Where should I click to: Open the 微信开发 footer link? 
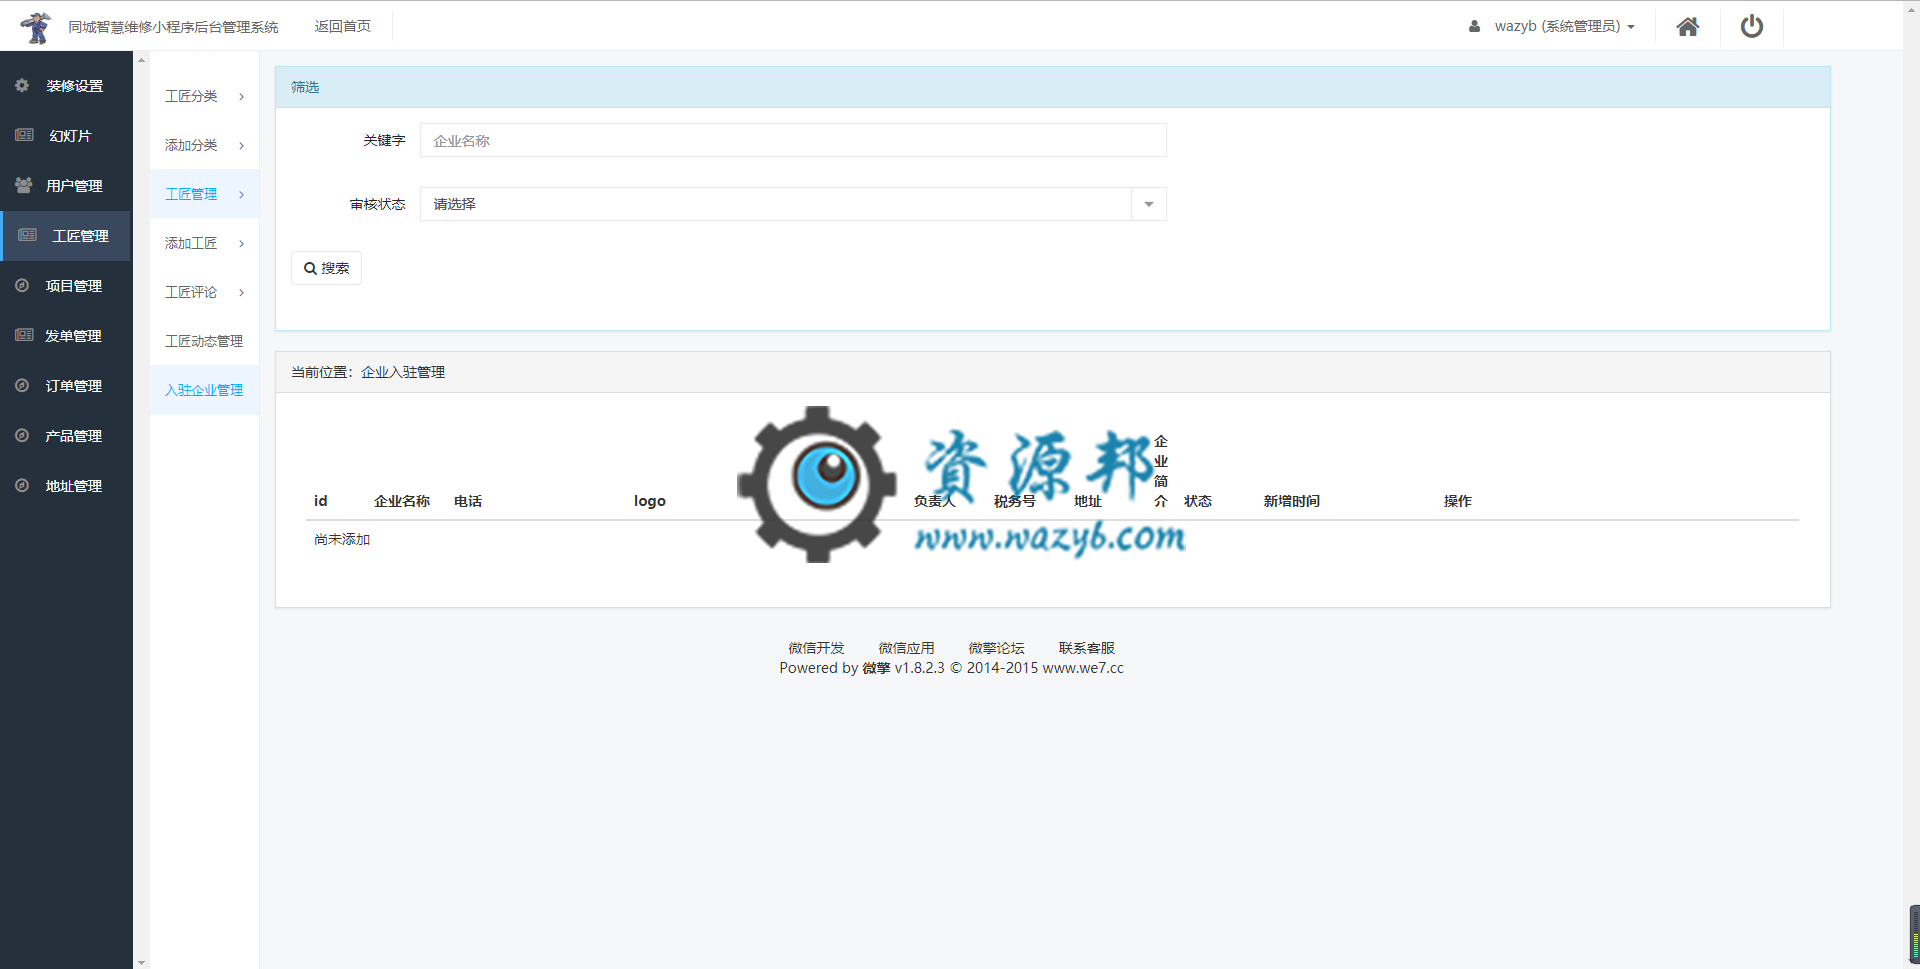tap(816, 648)
